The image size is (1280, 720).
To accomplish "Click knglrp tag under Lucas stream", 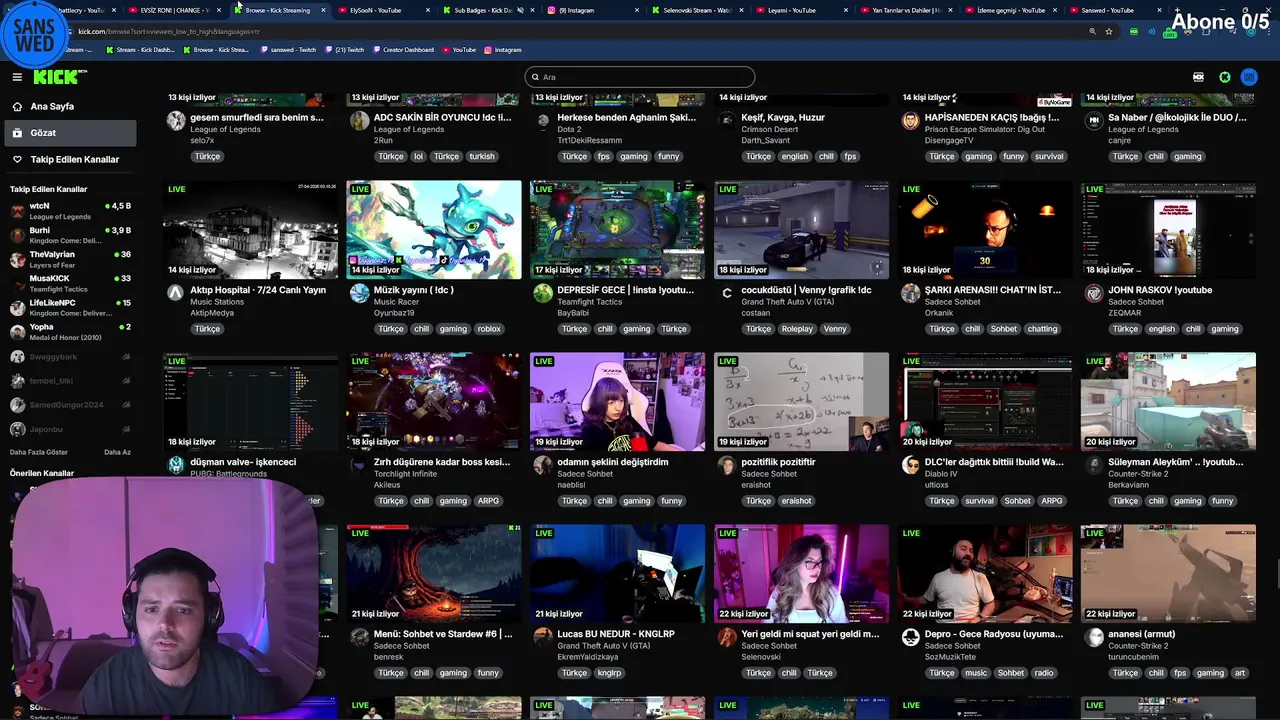I will (x=609, y=673).
